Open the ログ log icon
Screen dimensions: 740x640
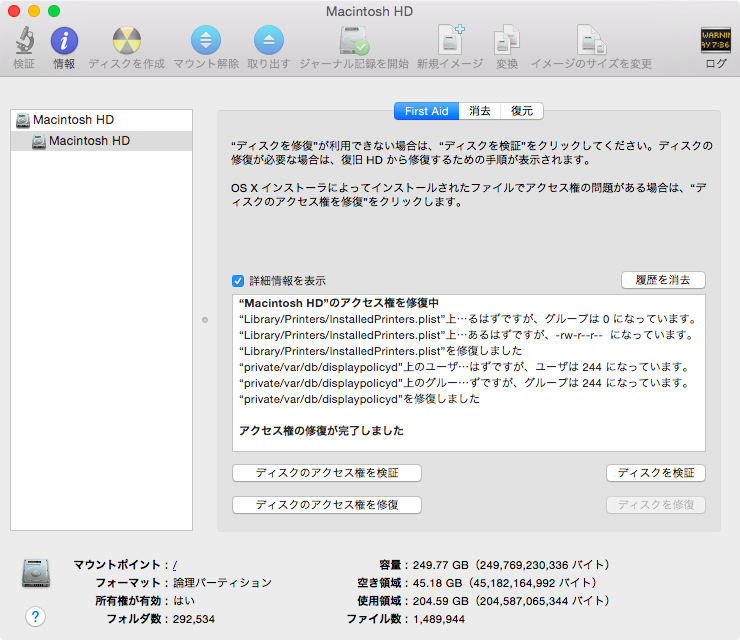pos(715,40)
